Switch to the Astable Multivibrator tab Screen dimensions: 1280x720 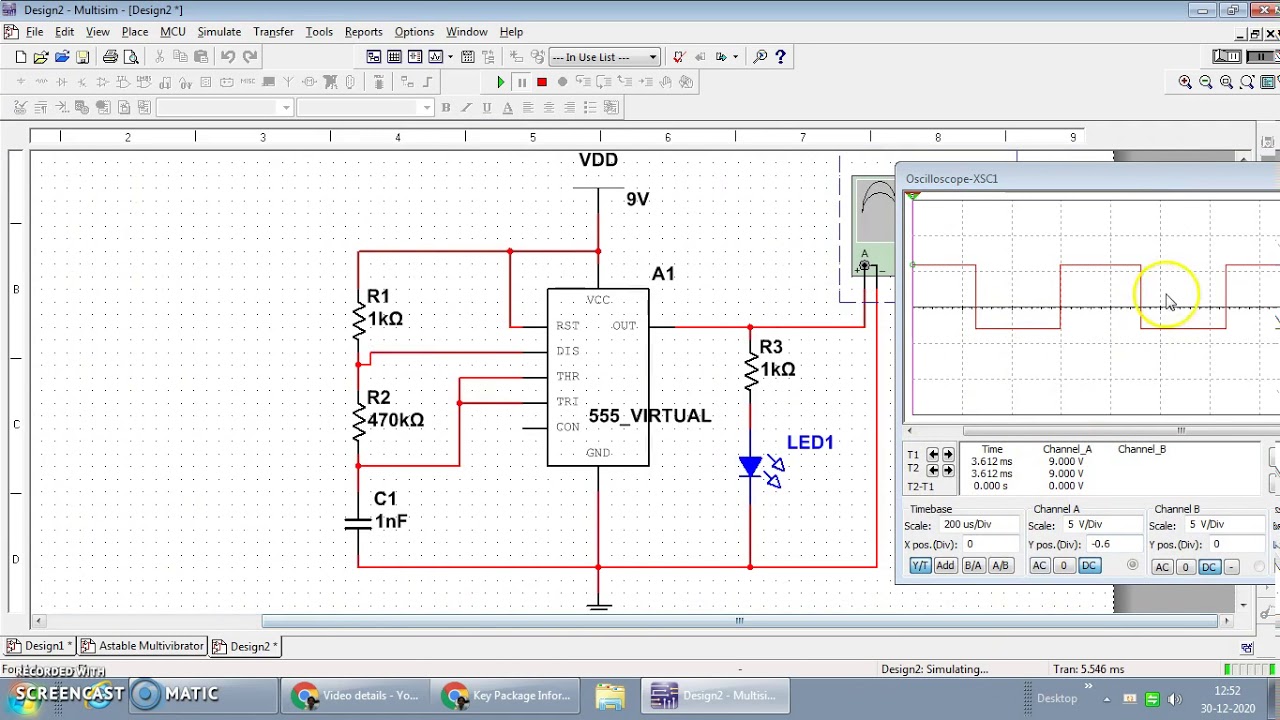pos(142,646)
